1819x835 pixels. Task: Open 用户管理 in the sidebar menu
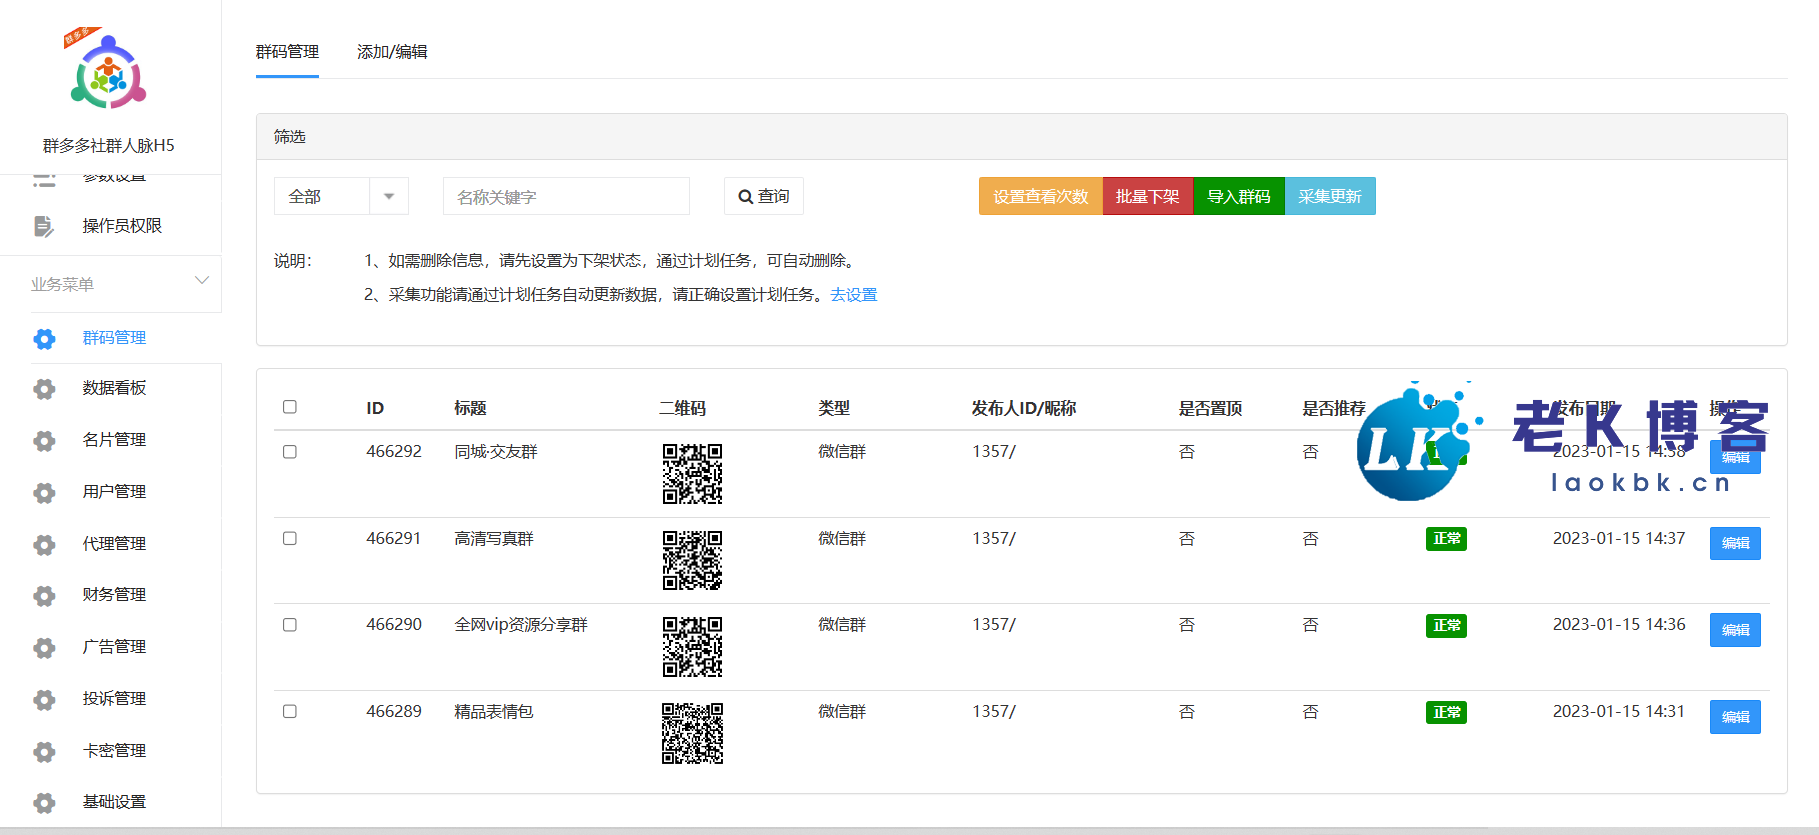click(114, 492)
